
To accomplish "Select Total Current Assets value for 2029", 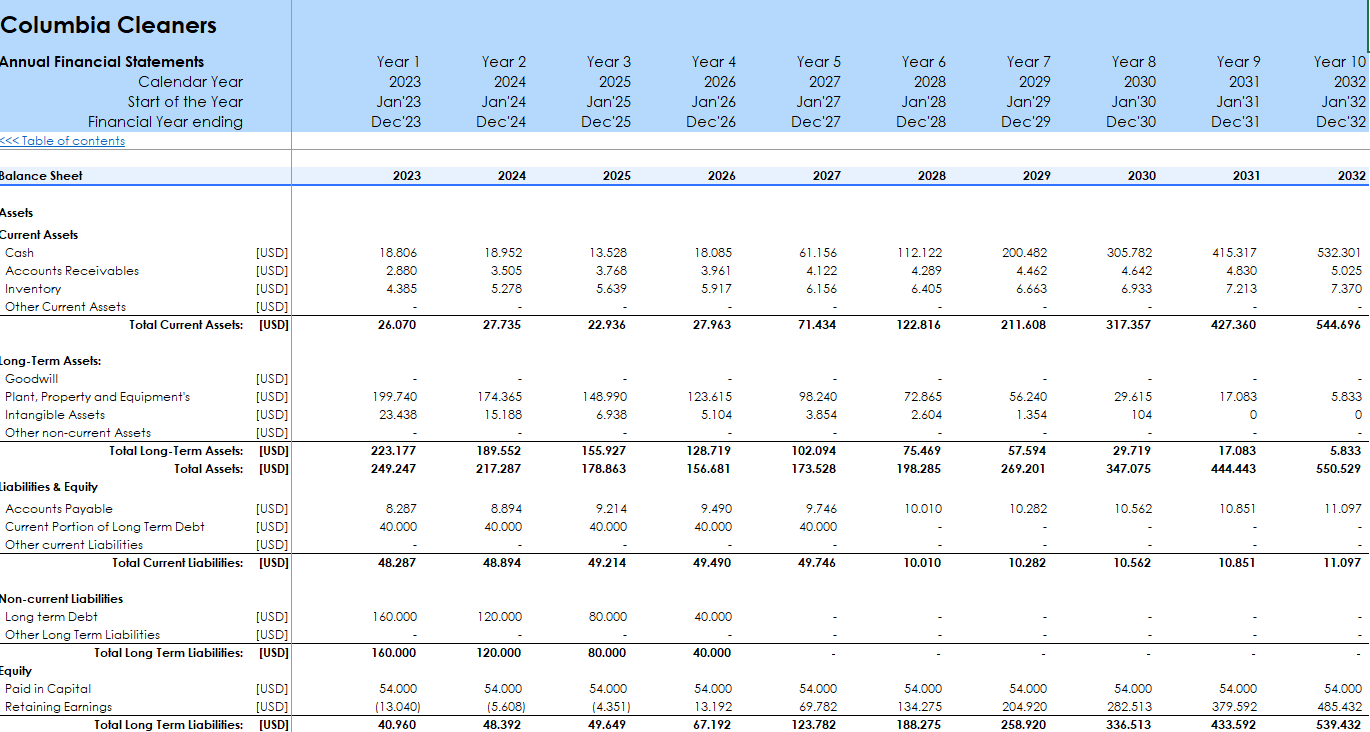I will (1027, 325).
